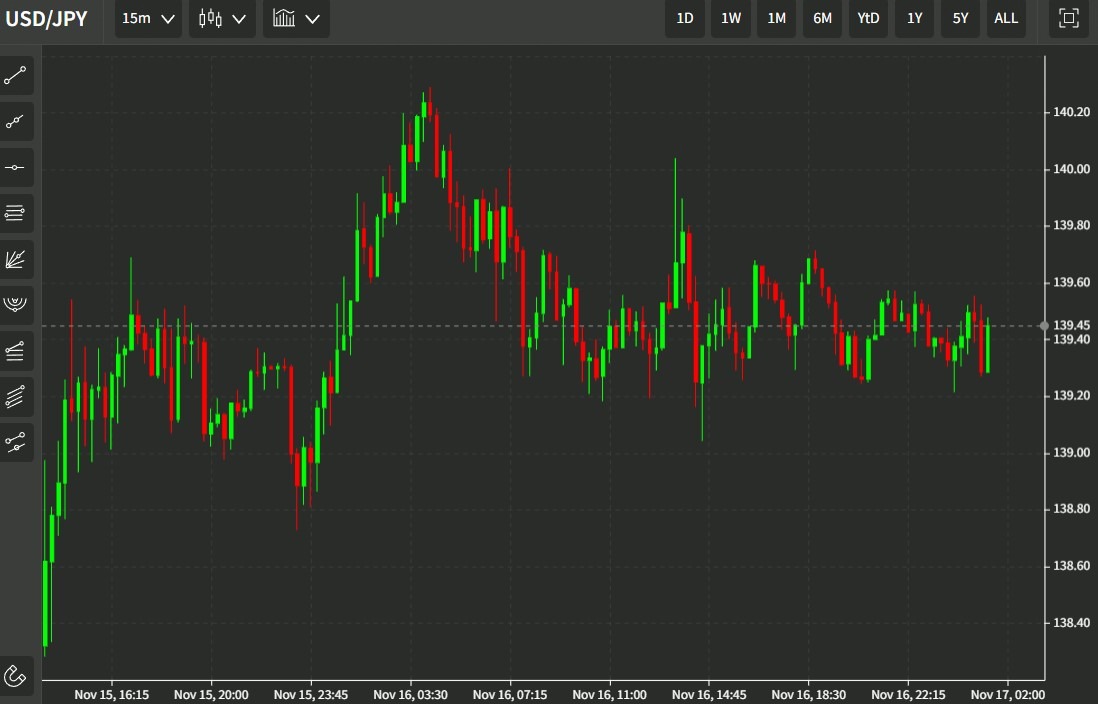
Task: Select the ray line drawing tool
Action: pos(15,122)
